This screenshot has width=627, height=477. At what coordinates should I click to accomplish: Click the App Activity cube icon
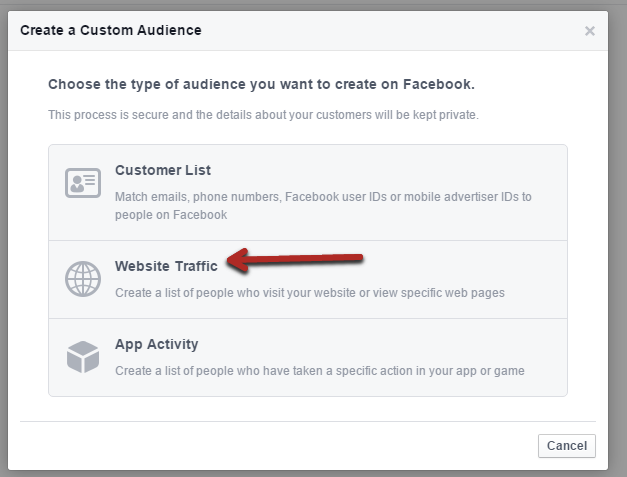(82, 356)
